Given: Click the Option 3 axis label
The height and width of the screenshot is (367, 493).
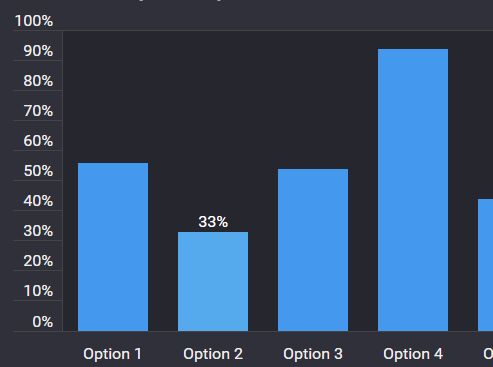Looking at the screenshot, I should point(313,354).
